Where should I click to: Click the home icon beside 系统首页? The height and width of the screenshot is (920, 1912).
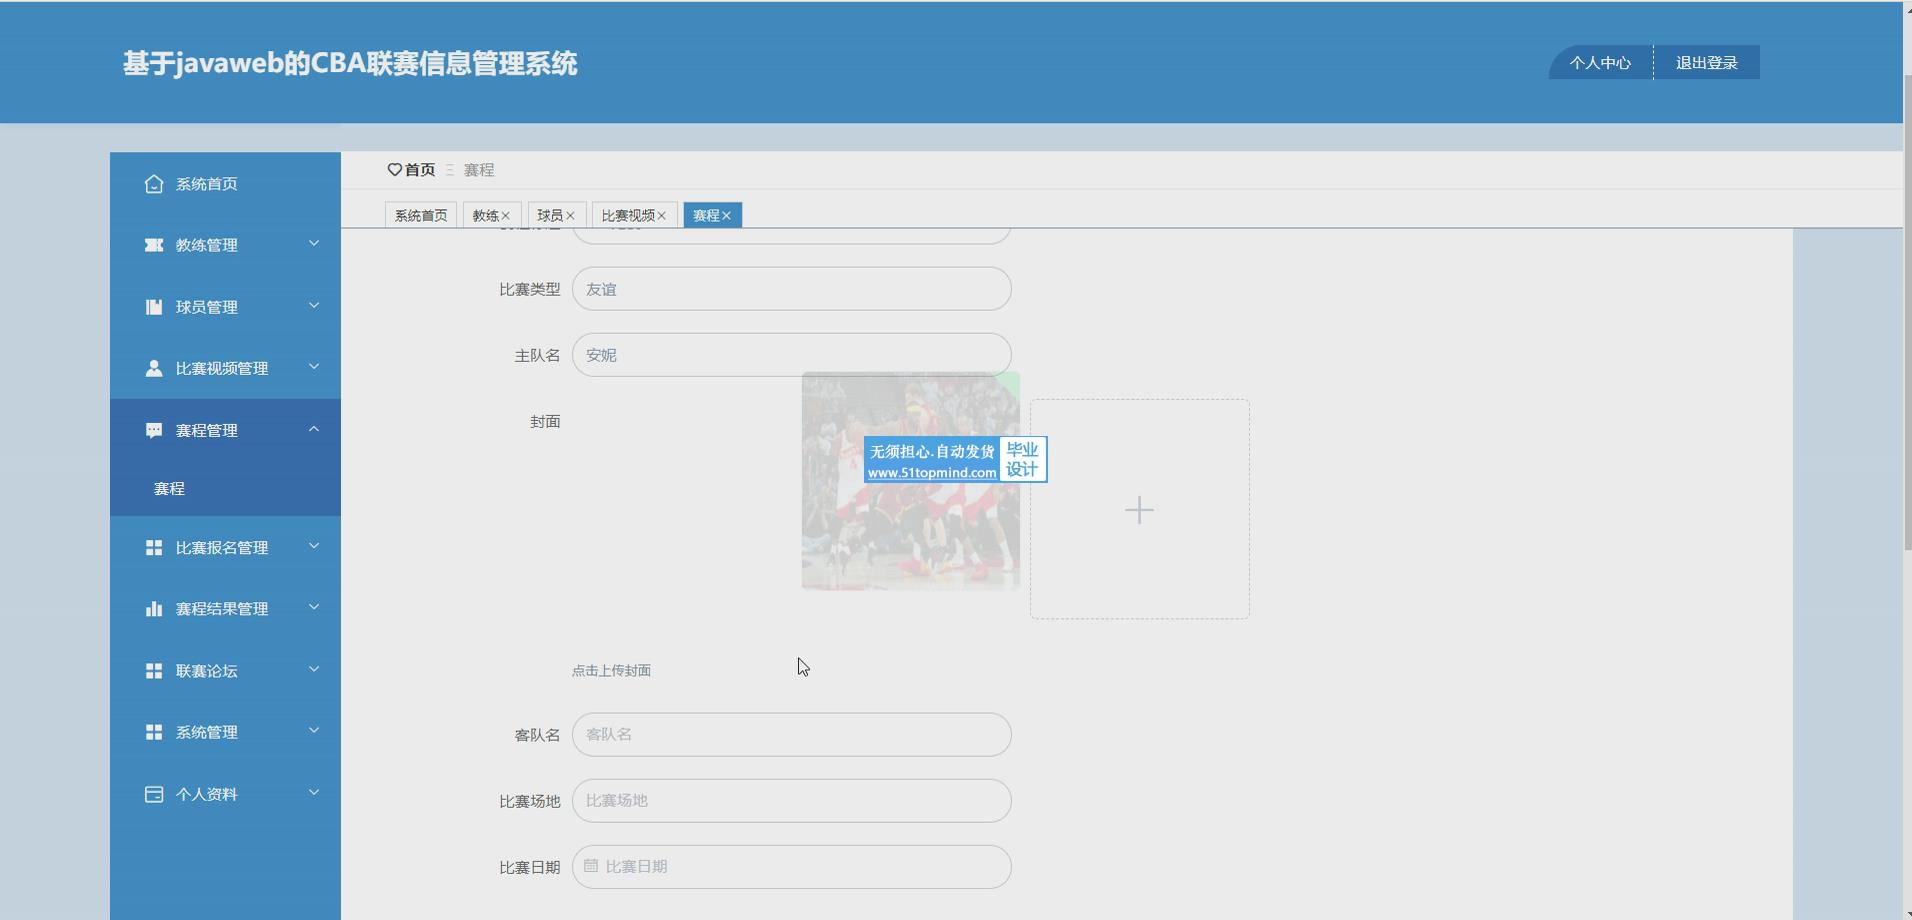coord(154,184)
